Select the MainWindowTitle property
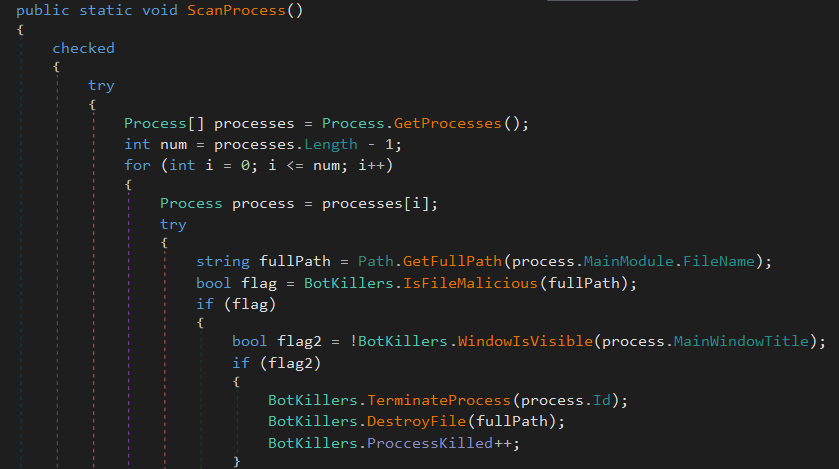 click(741, 341)
